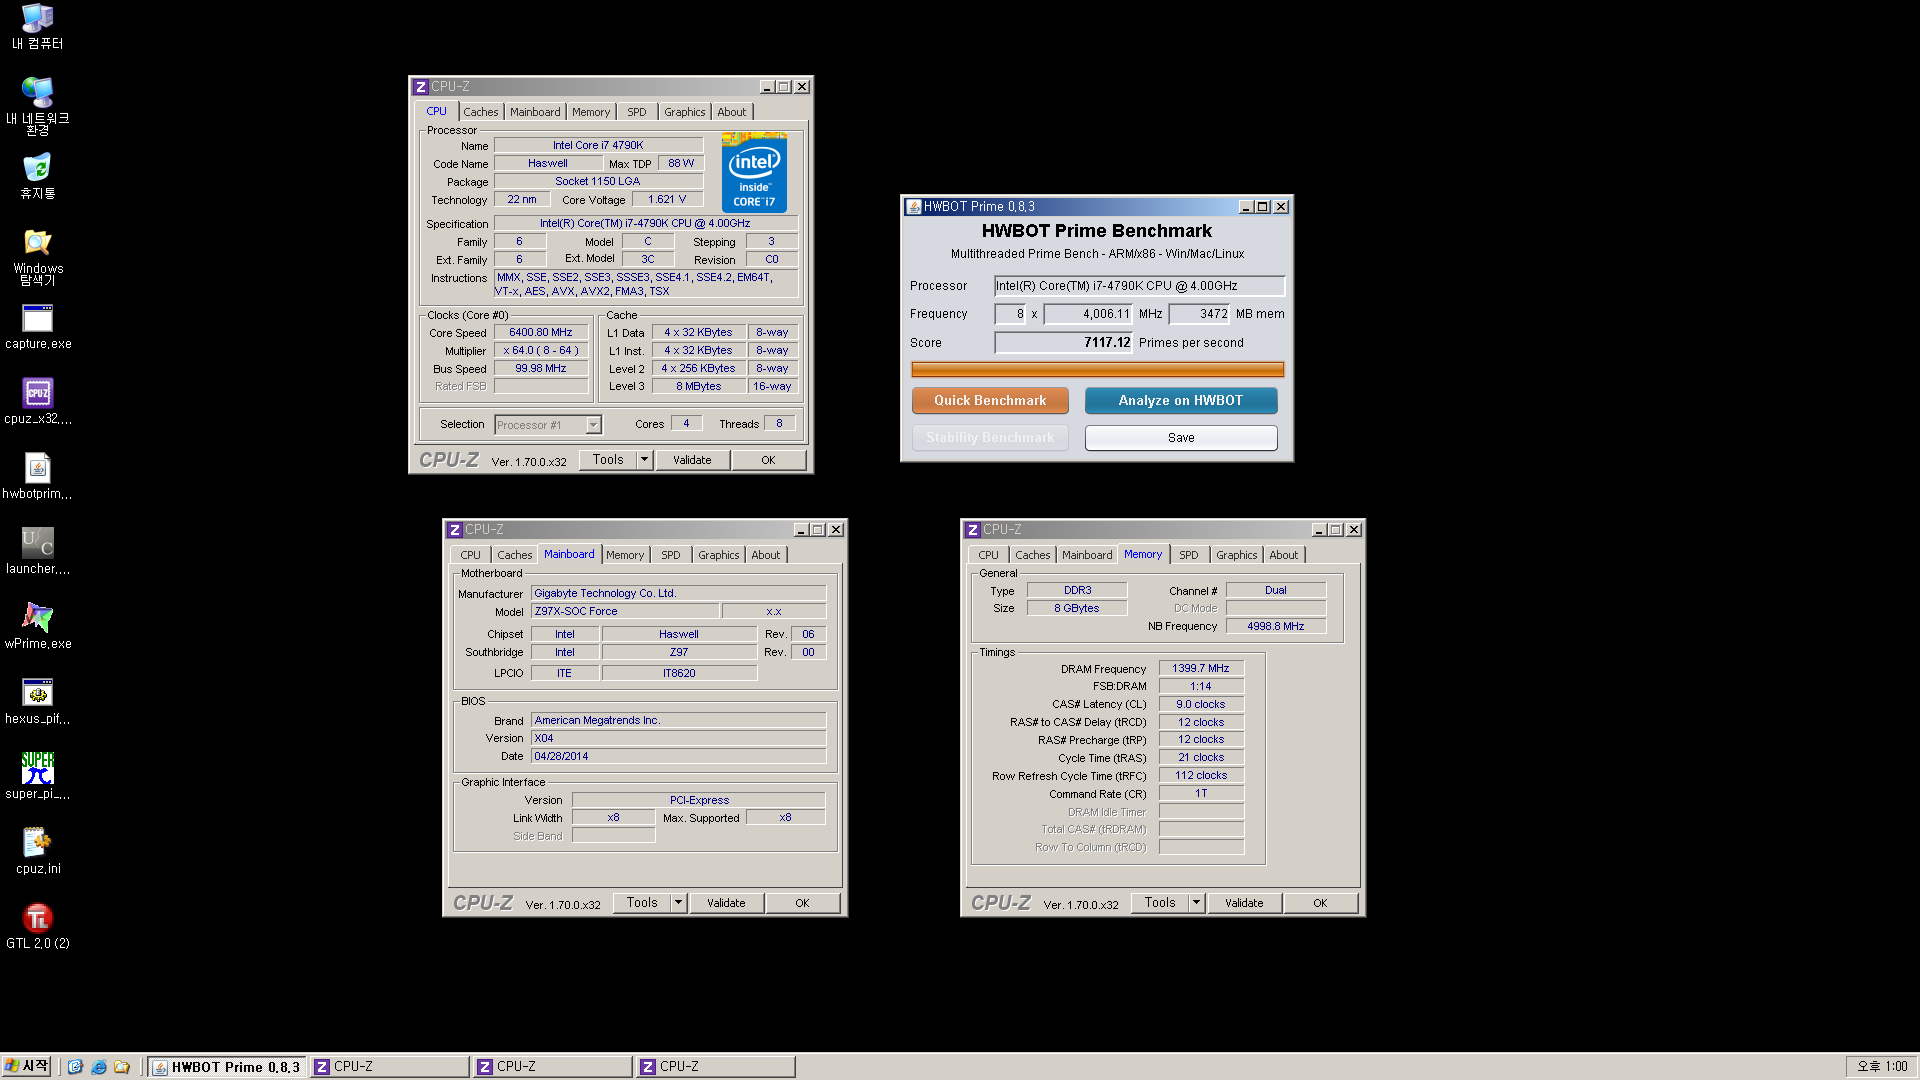Open Tools dropdown arrow in Memory window
The width and height of the screenshot is (1920, 1080).
pos(1197,903)
